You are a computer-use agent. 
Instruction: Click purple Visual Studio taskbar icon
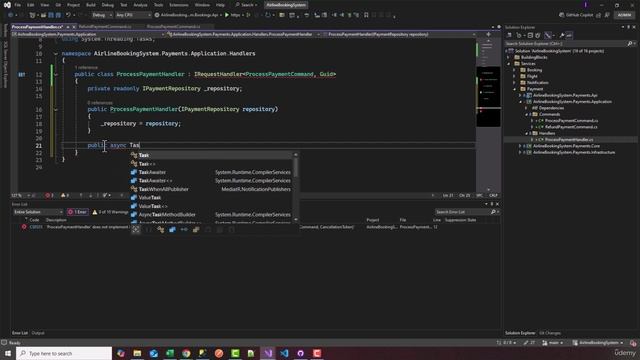(x=268, y=353)
